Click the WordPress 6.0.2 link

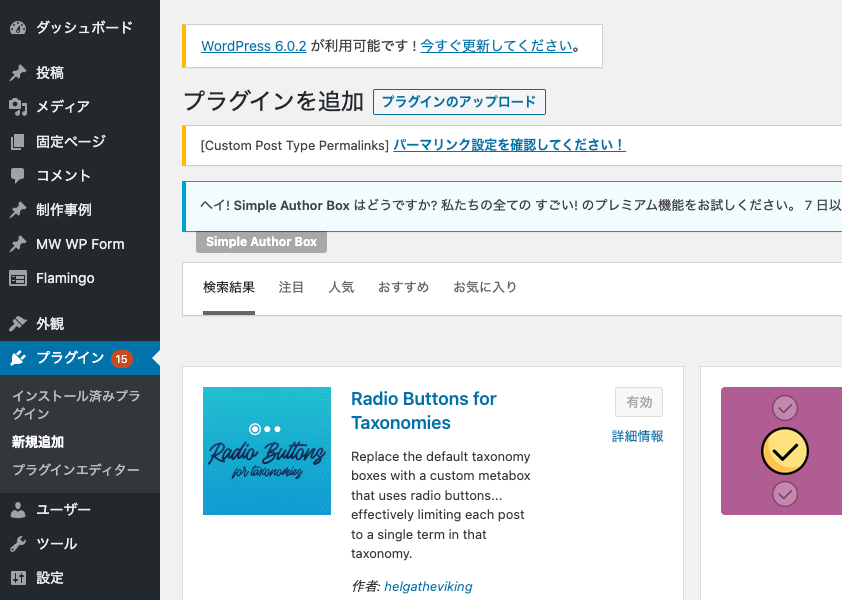tap(253, 46)
